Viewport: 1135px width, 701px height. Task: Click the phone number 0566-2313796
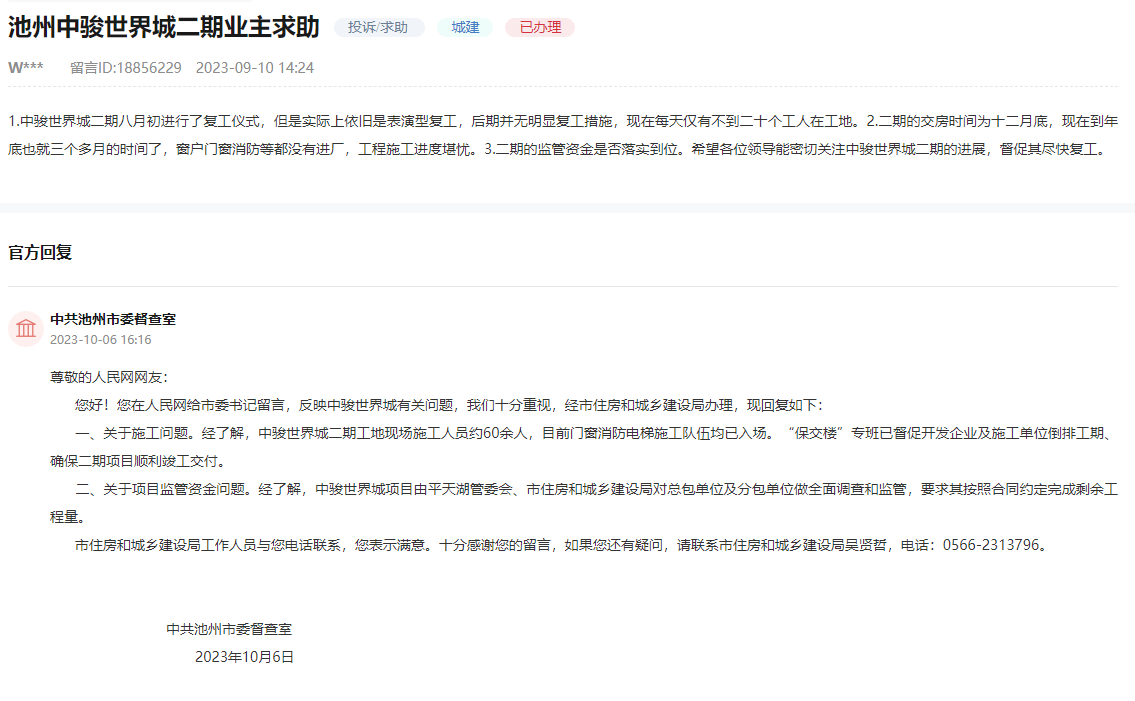[x=991, y=545]
